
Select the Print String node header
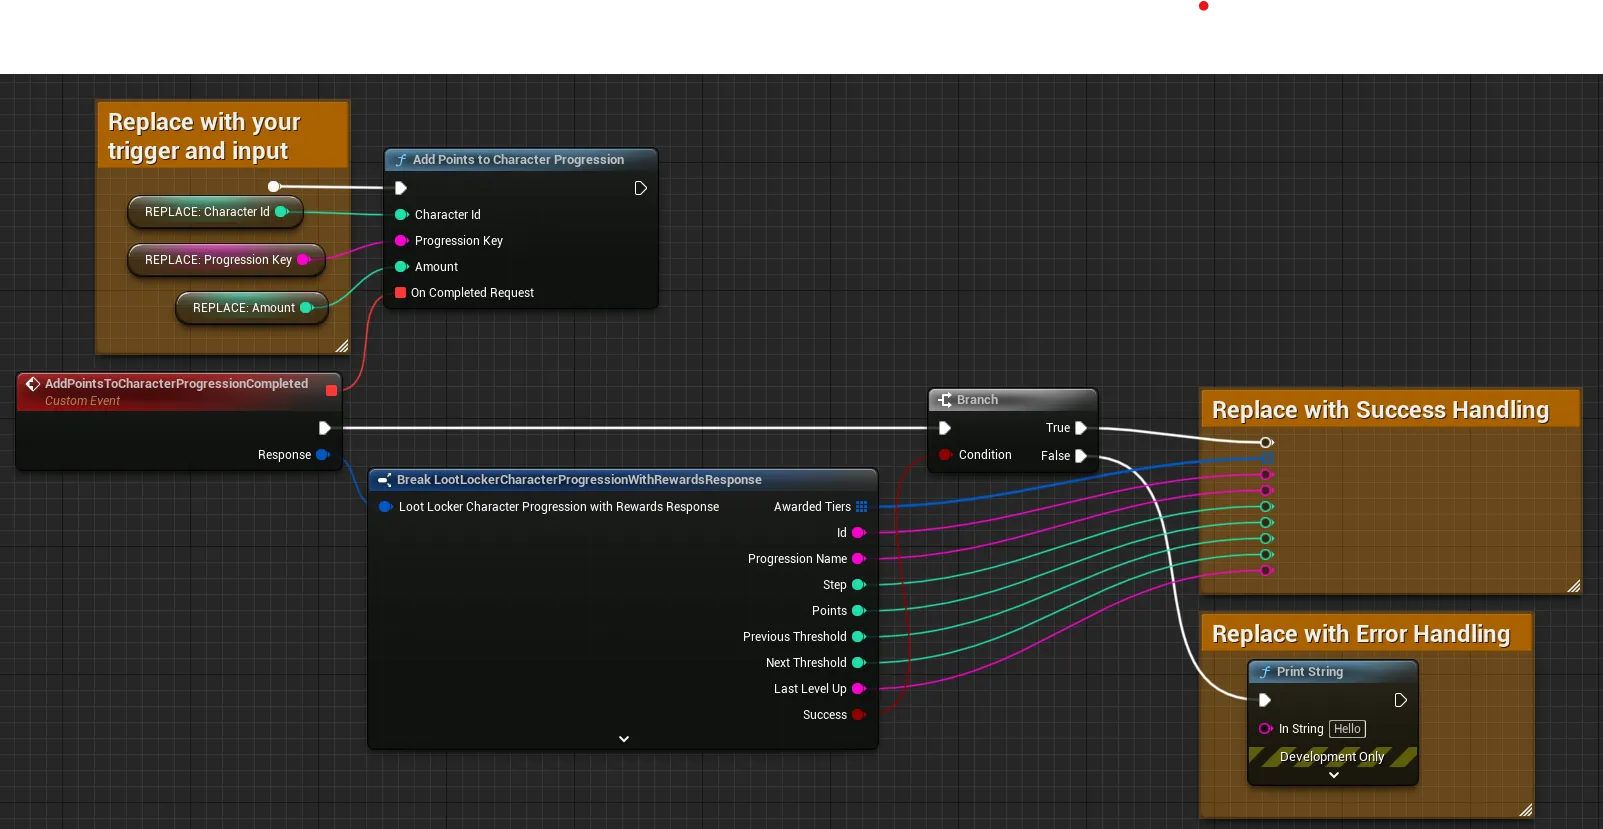(x=1333, y=672)
